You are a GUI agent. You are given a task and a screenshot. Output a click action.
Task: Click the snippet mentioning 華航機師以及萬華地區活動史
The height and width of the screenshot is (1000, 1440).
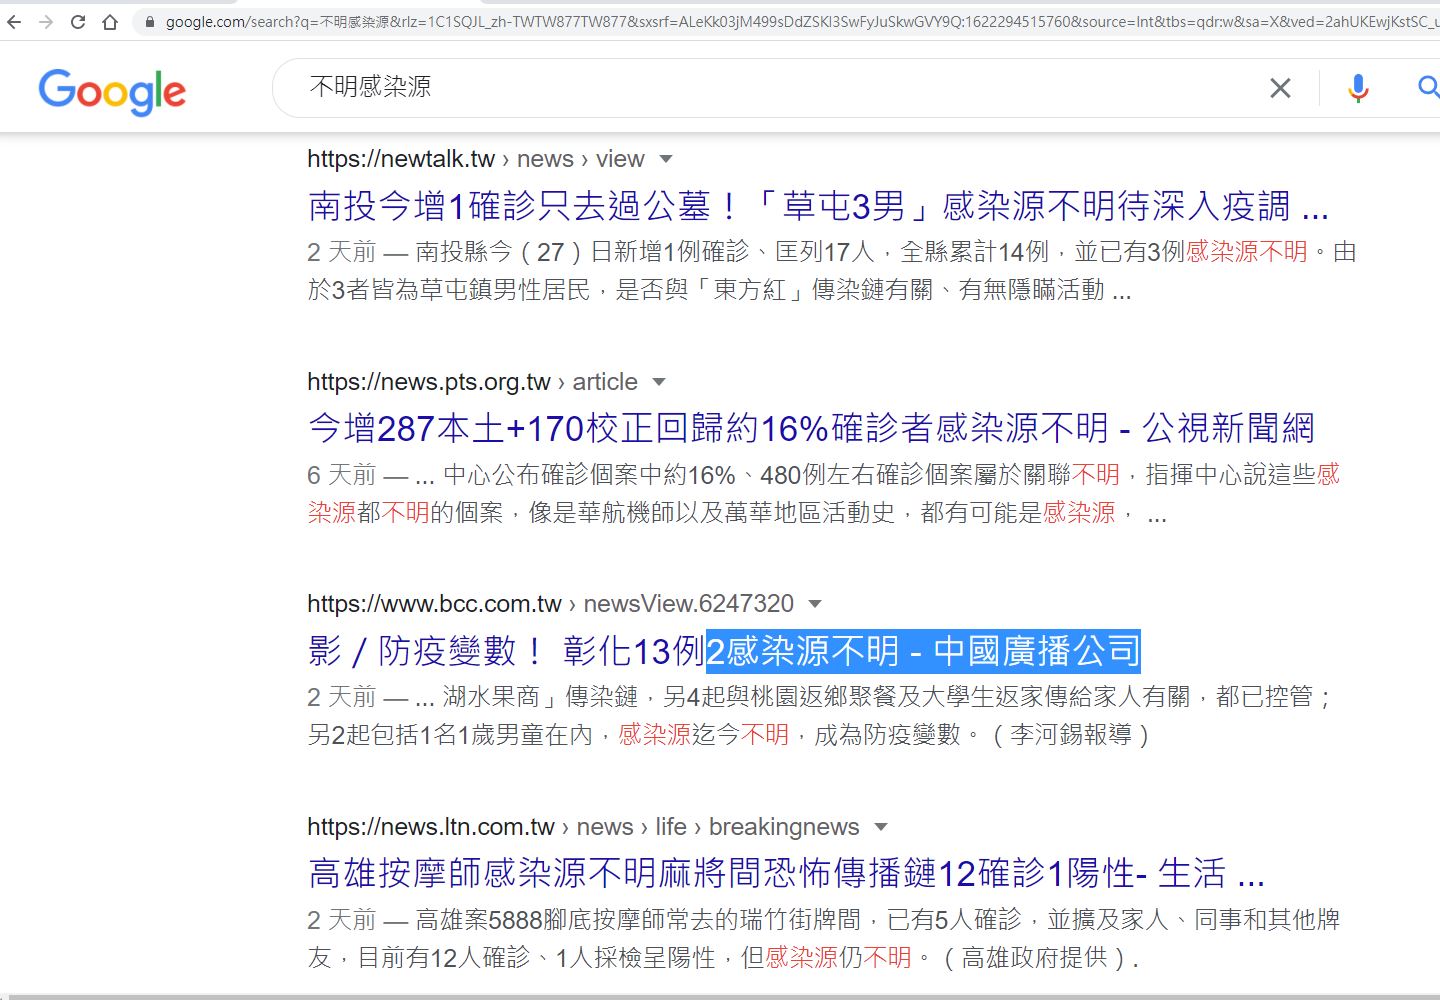(823, 494)
